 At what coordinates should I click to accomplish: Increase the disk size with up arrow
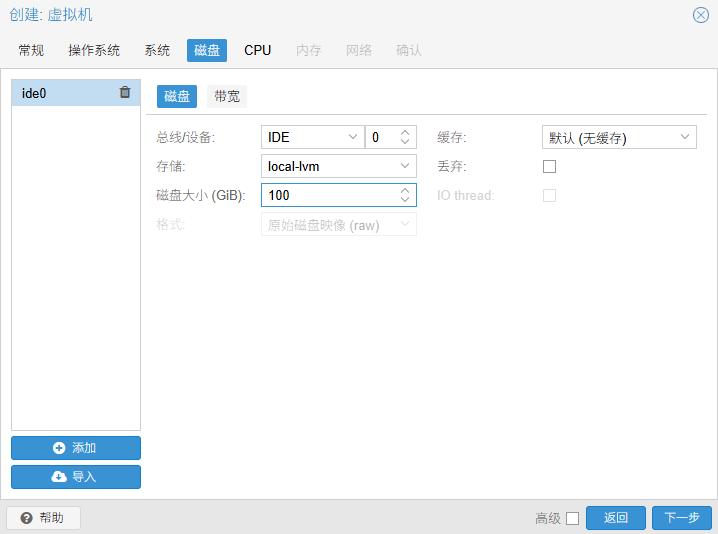[405, 190]
